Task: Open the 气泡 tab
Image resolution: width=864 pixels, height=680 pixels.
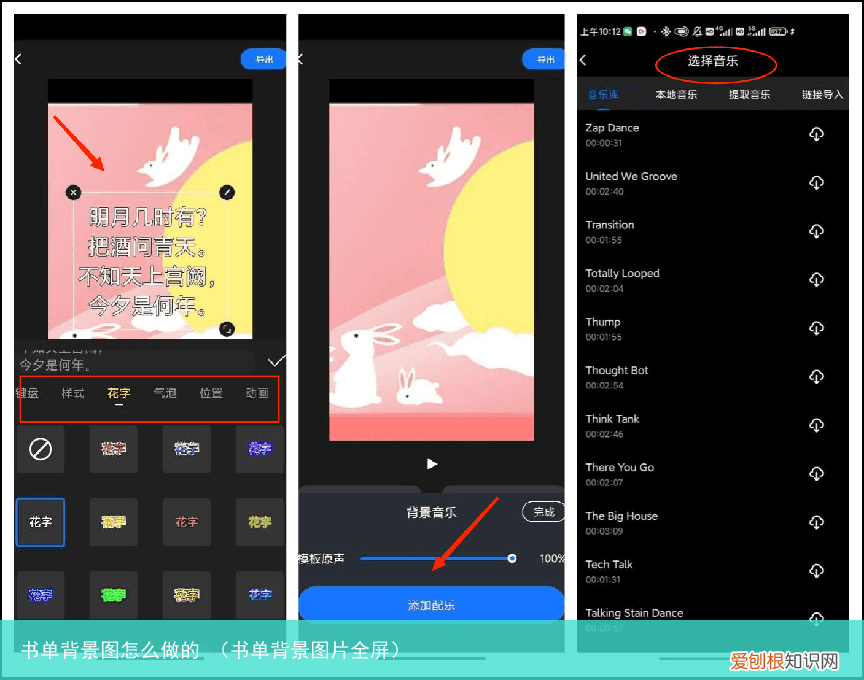Action: pyautogui.click(x=165, y=393)
